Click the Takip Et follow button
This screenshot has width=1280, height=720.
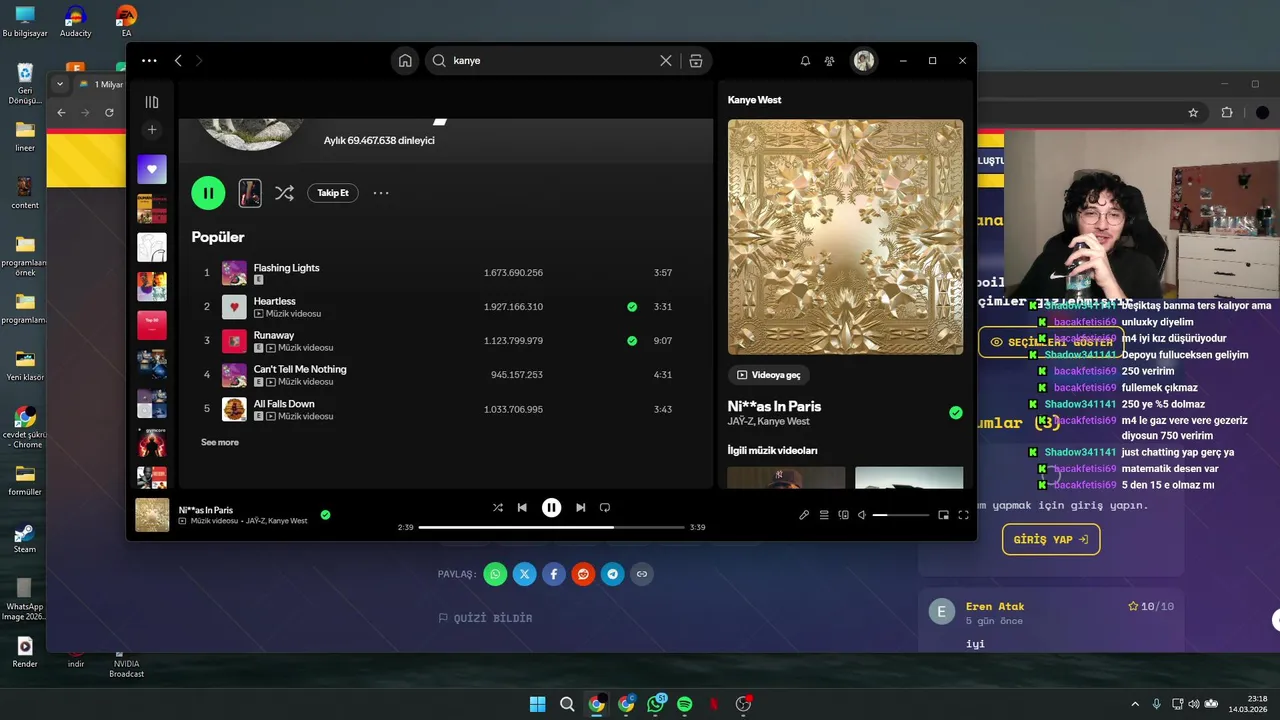333,193
